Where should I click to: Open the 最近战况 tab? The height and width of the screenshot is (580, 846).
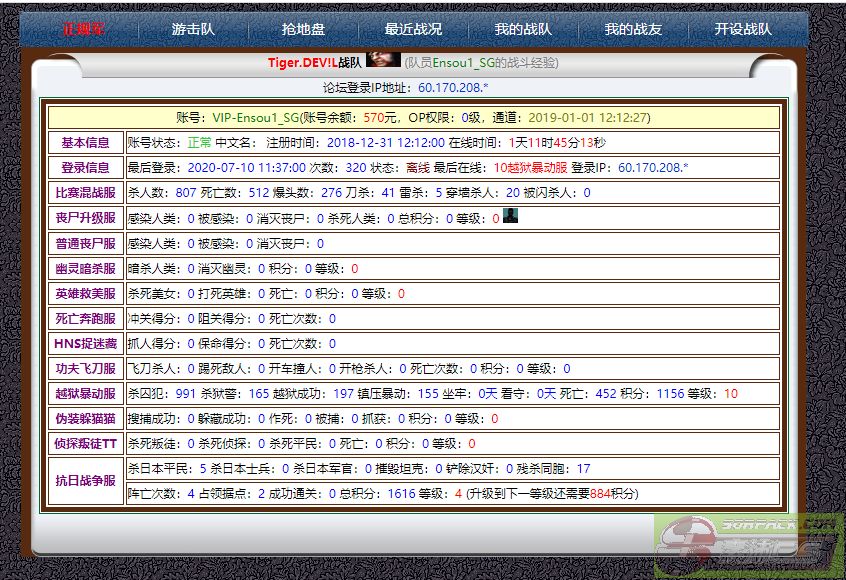[x=413, y=30]
